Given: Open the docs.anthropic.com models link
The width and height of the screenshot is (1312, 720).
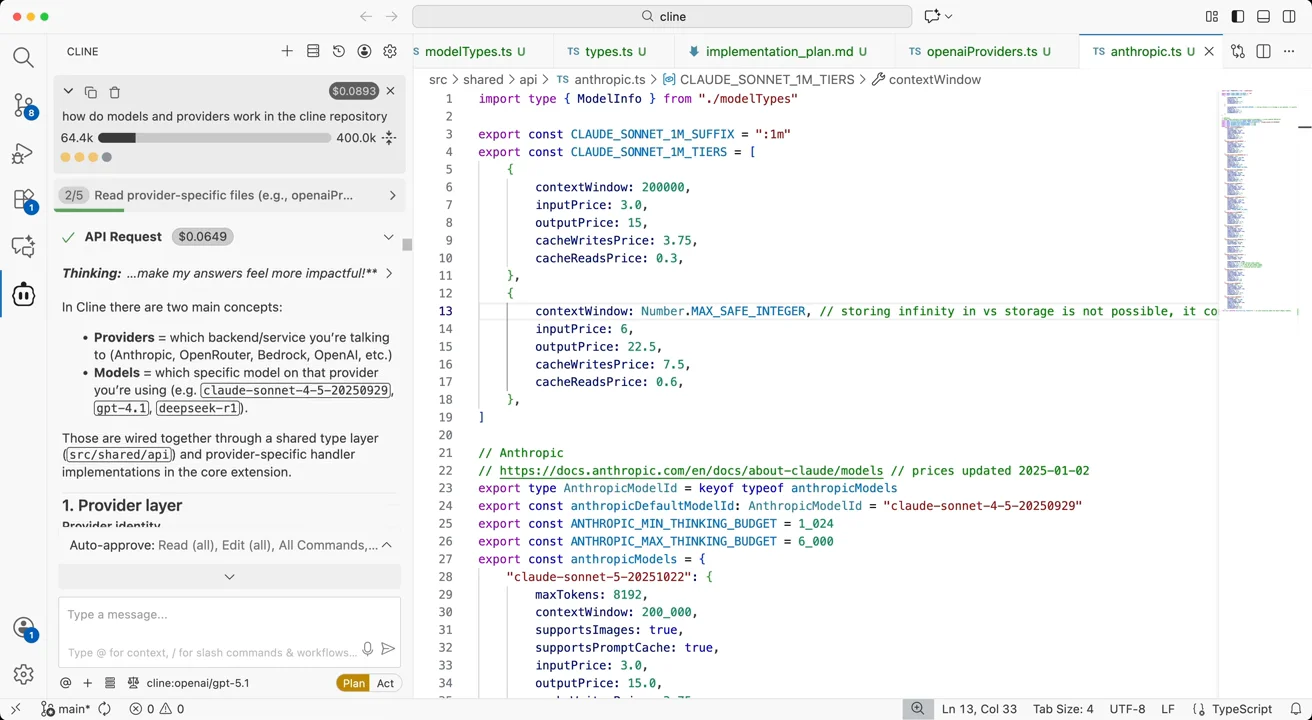Looking at the screenshot, I should pos(691,470).
